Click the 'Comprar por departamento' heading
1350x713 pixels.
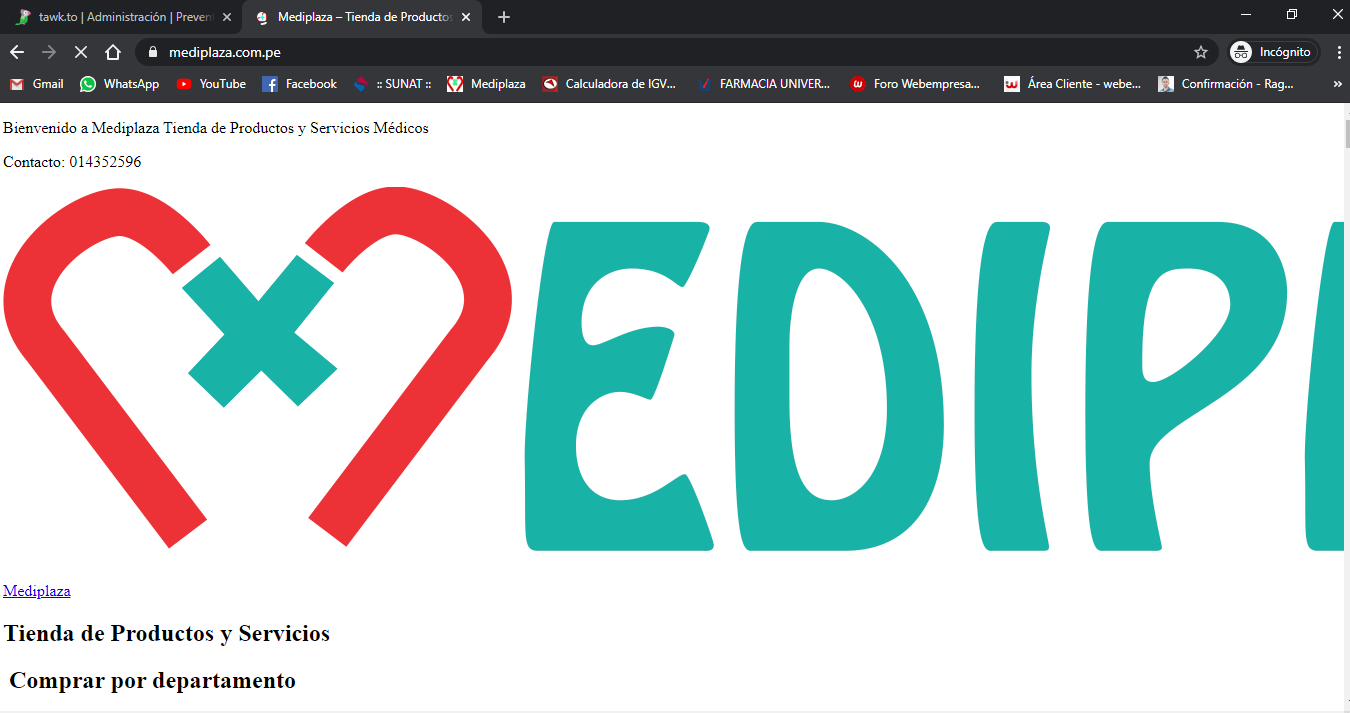(x=152, y=681)
